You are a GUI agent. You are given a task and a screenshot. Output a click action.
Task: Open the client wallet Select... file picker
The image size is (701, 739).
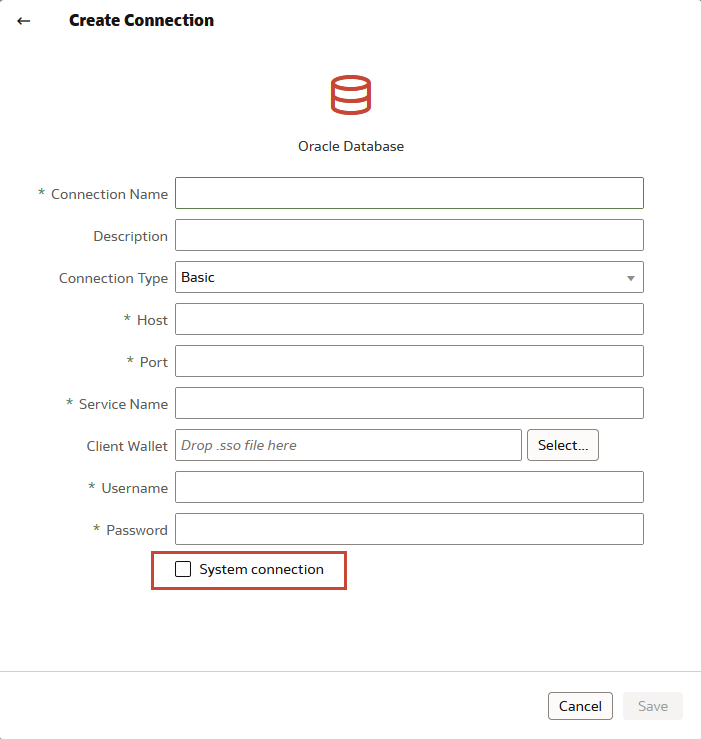tap(563, 445)
